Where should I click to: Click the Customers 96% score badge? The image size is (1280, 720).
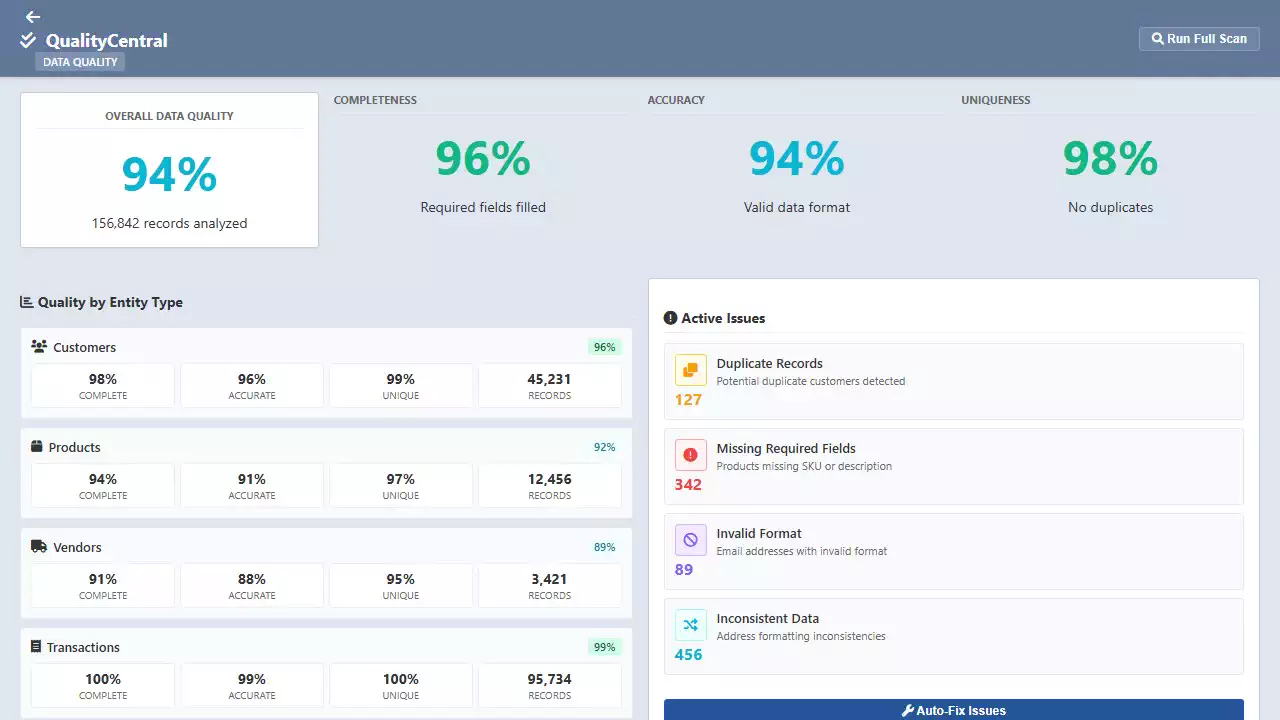pyautogui.click(x=604, y=347)
